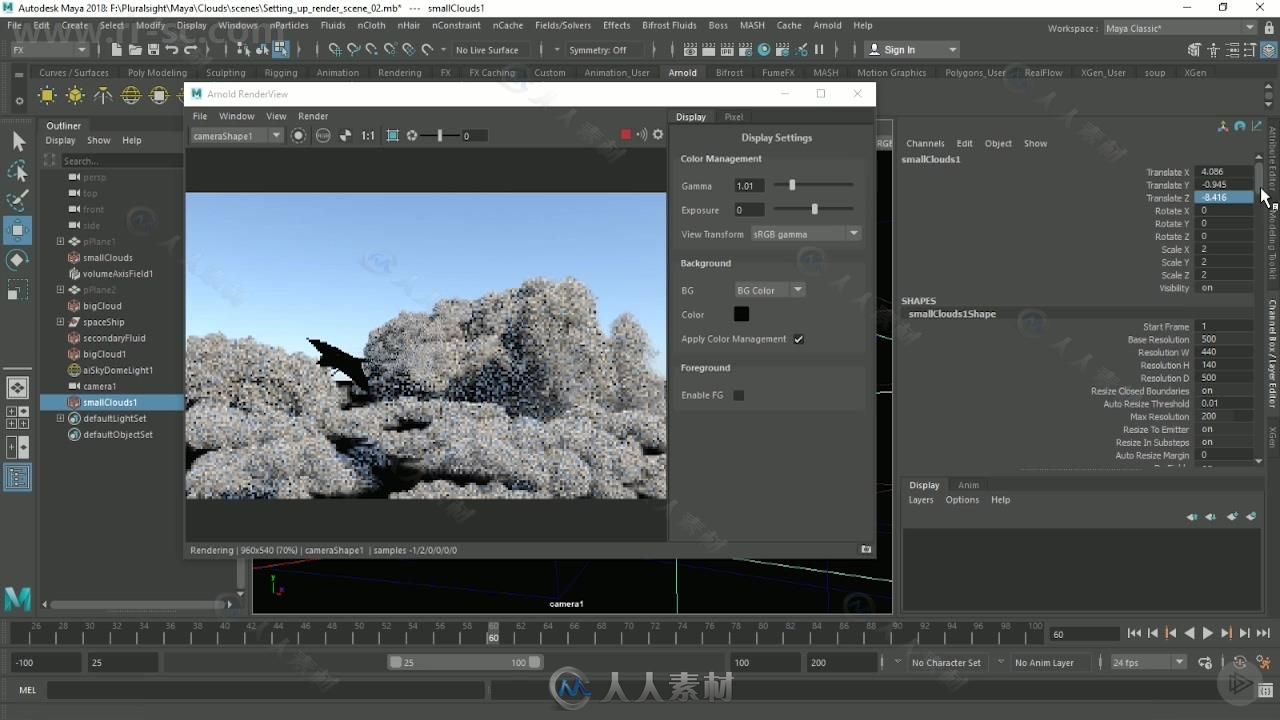Activate the Move tool in toolbox
The image size is (1280, 720).
coord(18,231)
